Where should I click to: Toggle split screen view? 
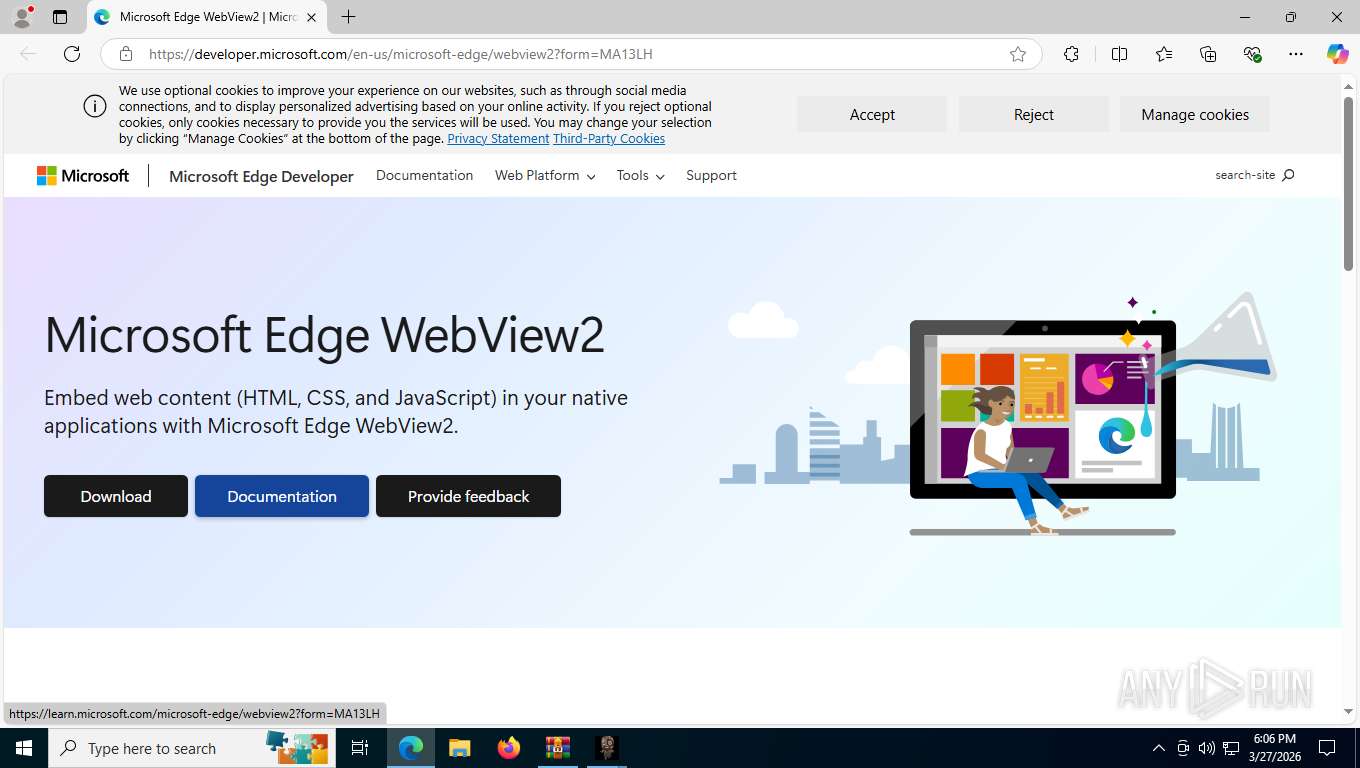pyautogui.click(x=1120, y=54)
